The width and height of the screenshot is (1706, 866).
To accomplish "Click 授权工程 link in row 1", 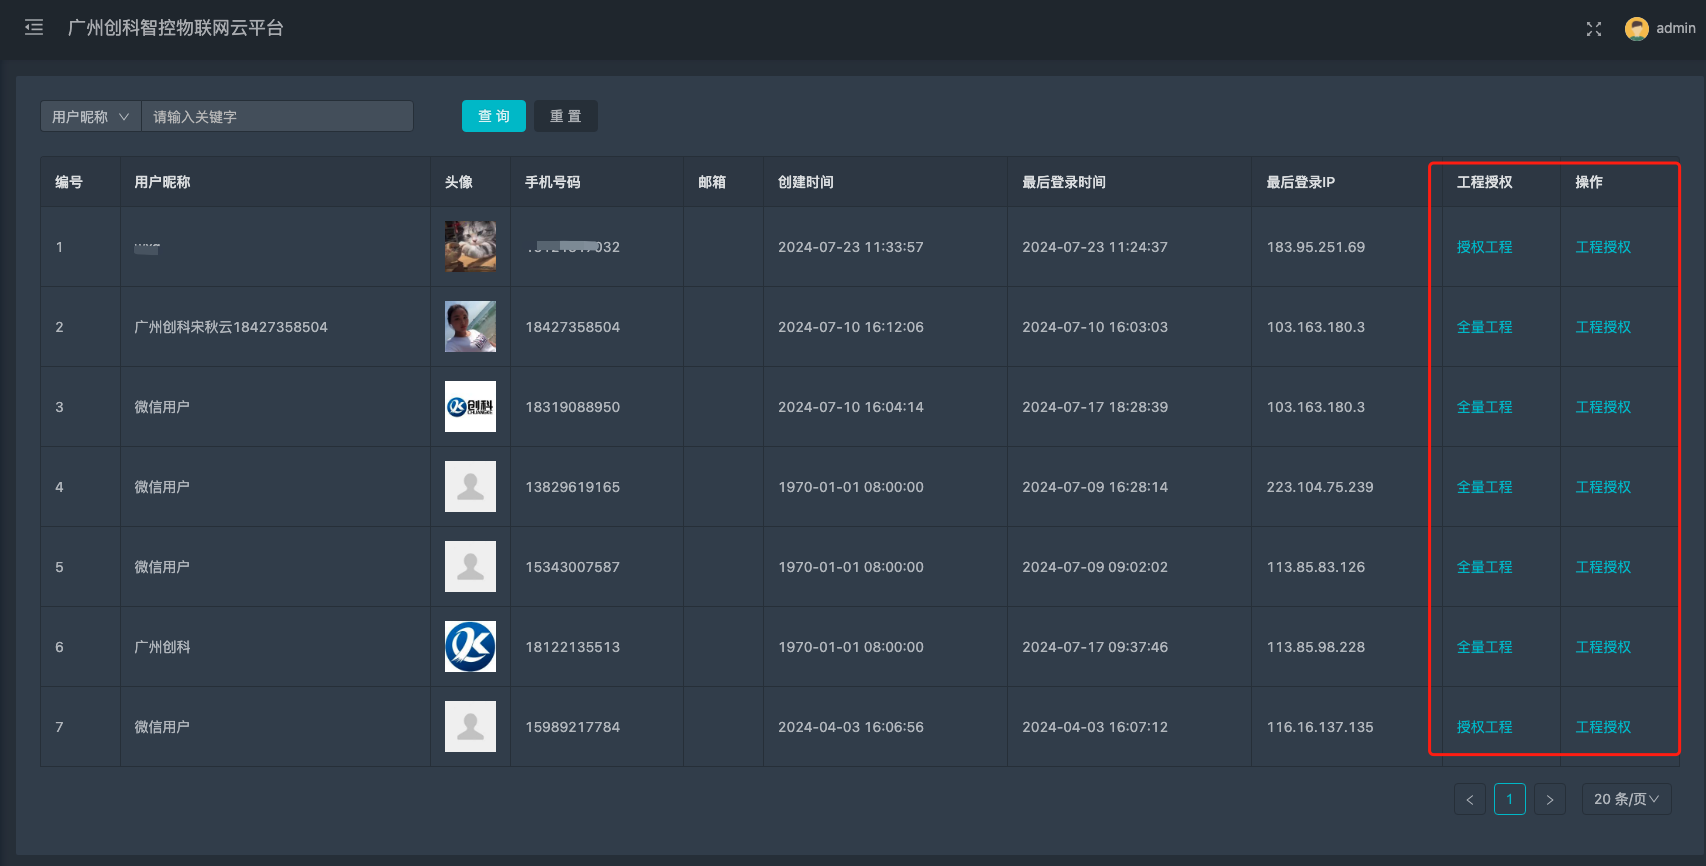I will 1484,247.
